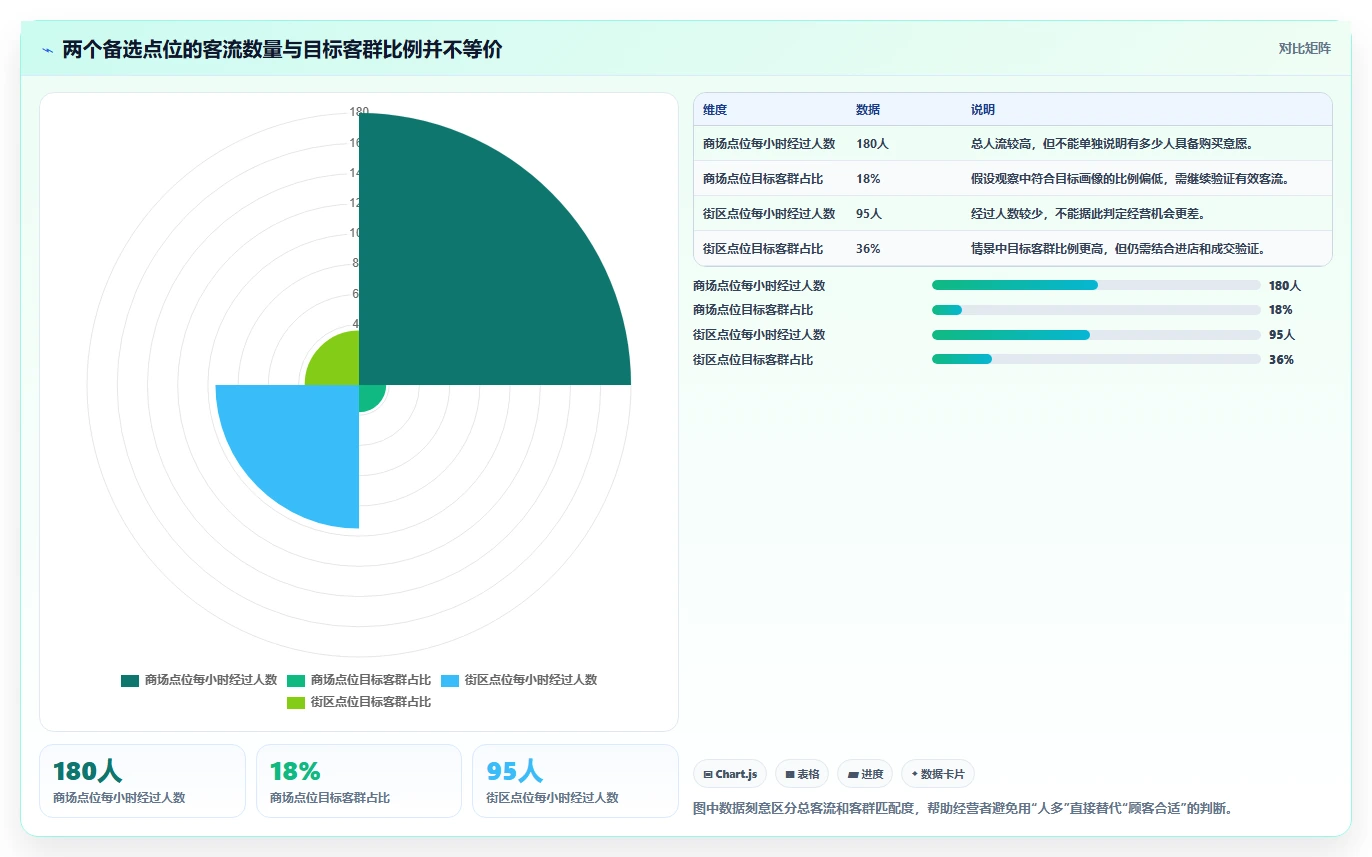The image size is (1372, 857).
Task: Click the note beginning 假设观察中 in the table
Action: pos(1130,179)
